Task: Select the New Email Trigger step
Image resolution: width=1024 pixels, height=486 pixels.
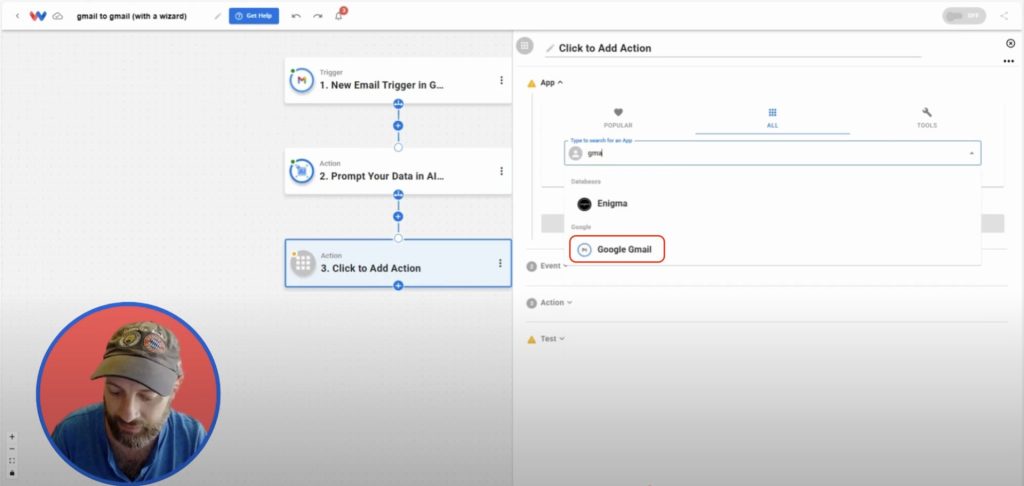Action: (398, 80)
